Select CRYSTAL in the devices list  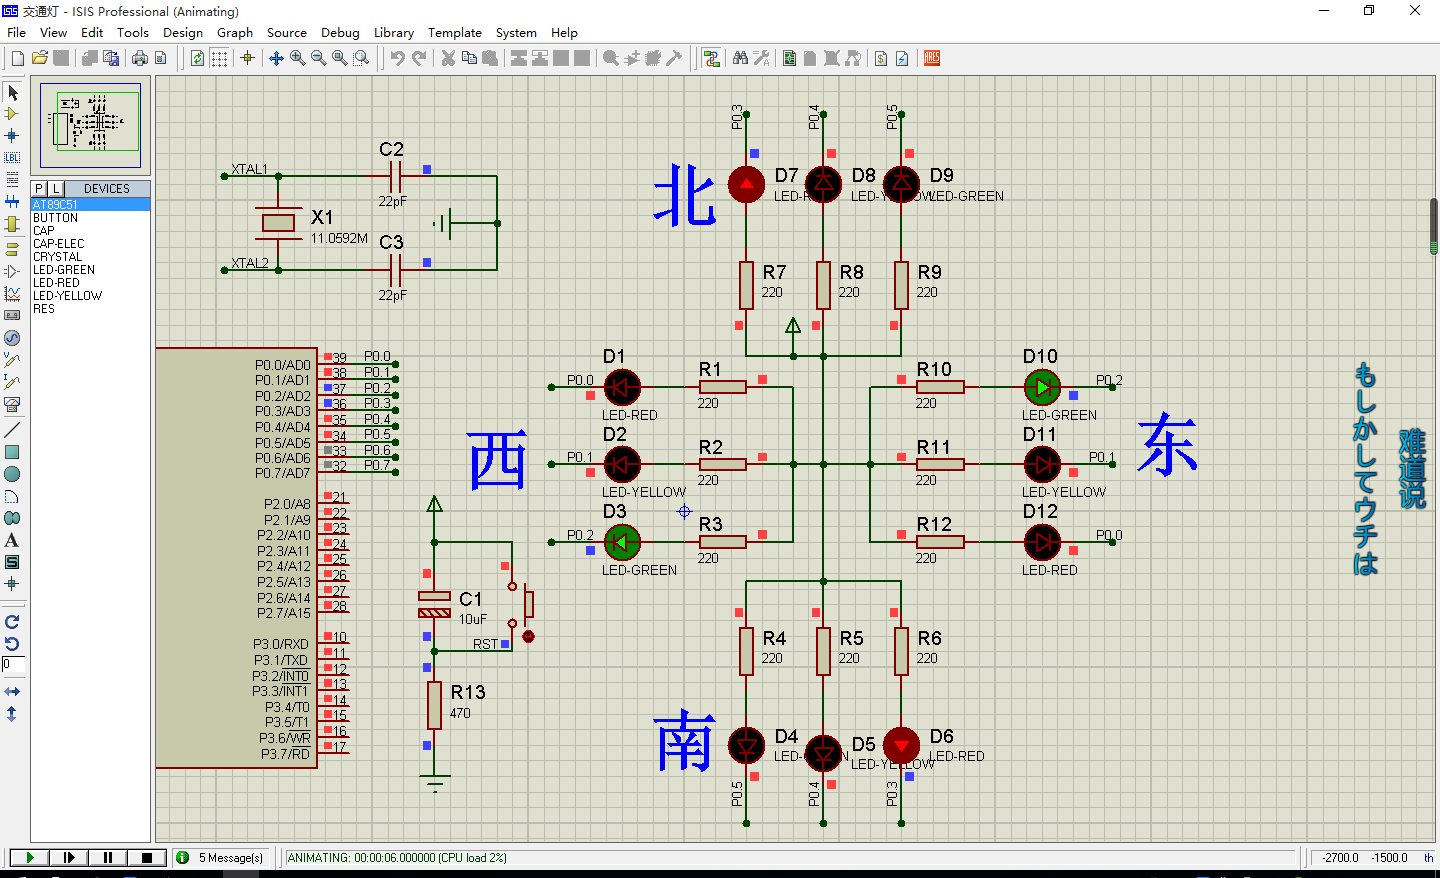(90, 256)
